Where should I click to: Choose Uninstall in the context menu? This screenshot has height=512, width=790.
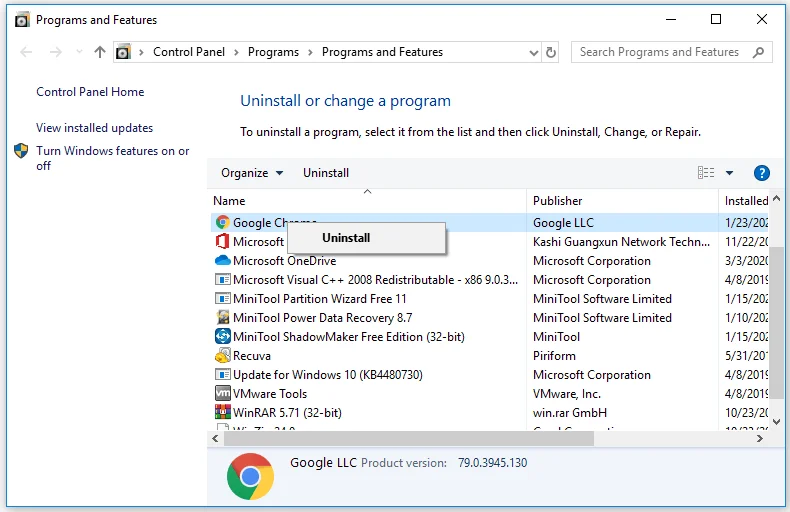click(366, 238)
